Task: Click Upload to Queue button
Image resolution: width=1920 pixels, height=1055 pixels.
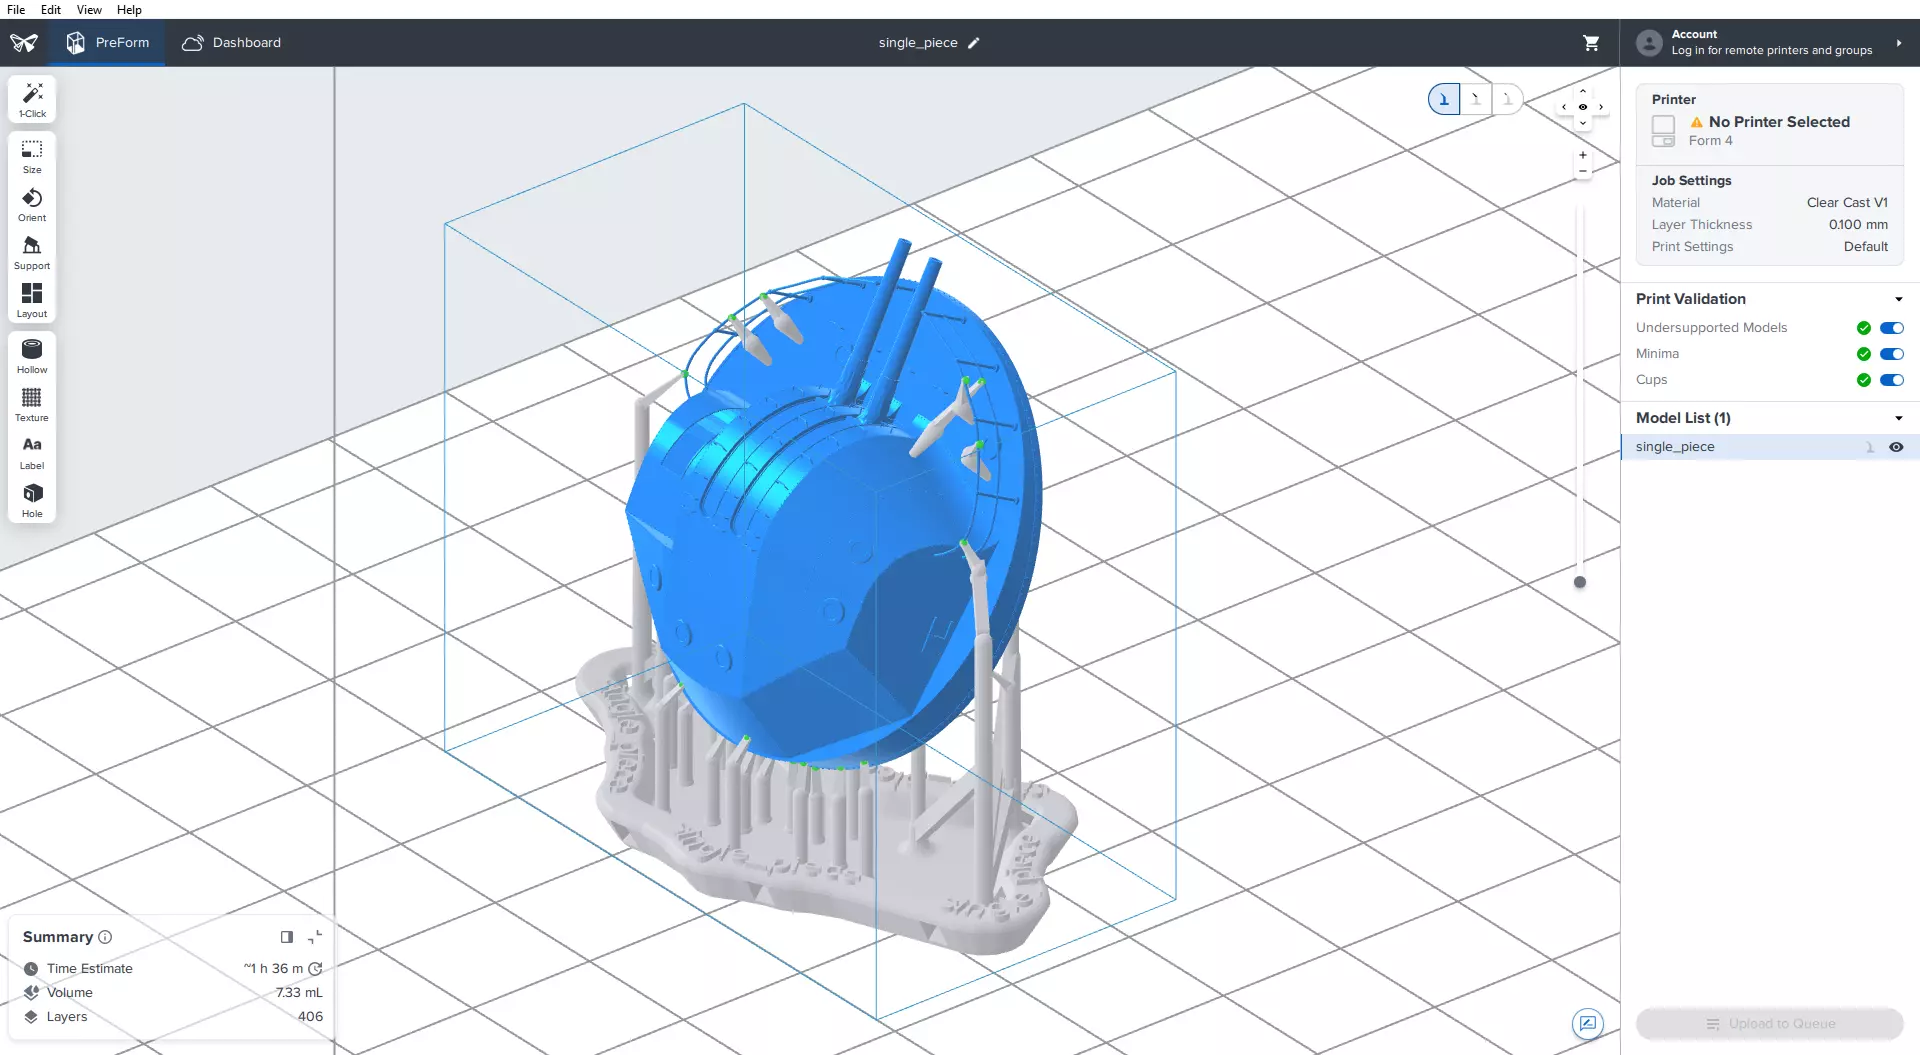Action: (1770, 1024)
